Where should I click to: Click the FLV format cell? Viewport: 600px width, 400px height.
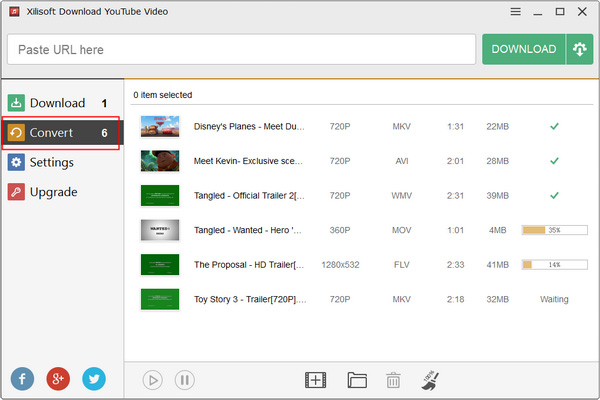point(401,265)
